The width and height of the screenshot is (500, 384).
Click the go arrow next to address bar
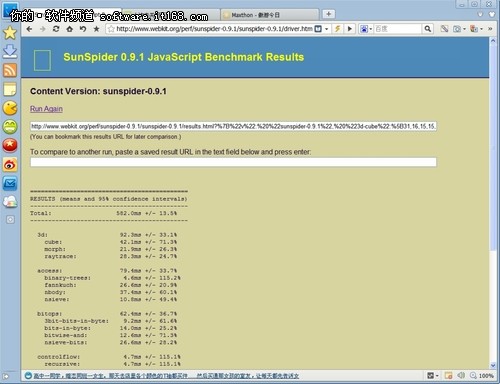click(350, 29)
